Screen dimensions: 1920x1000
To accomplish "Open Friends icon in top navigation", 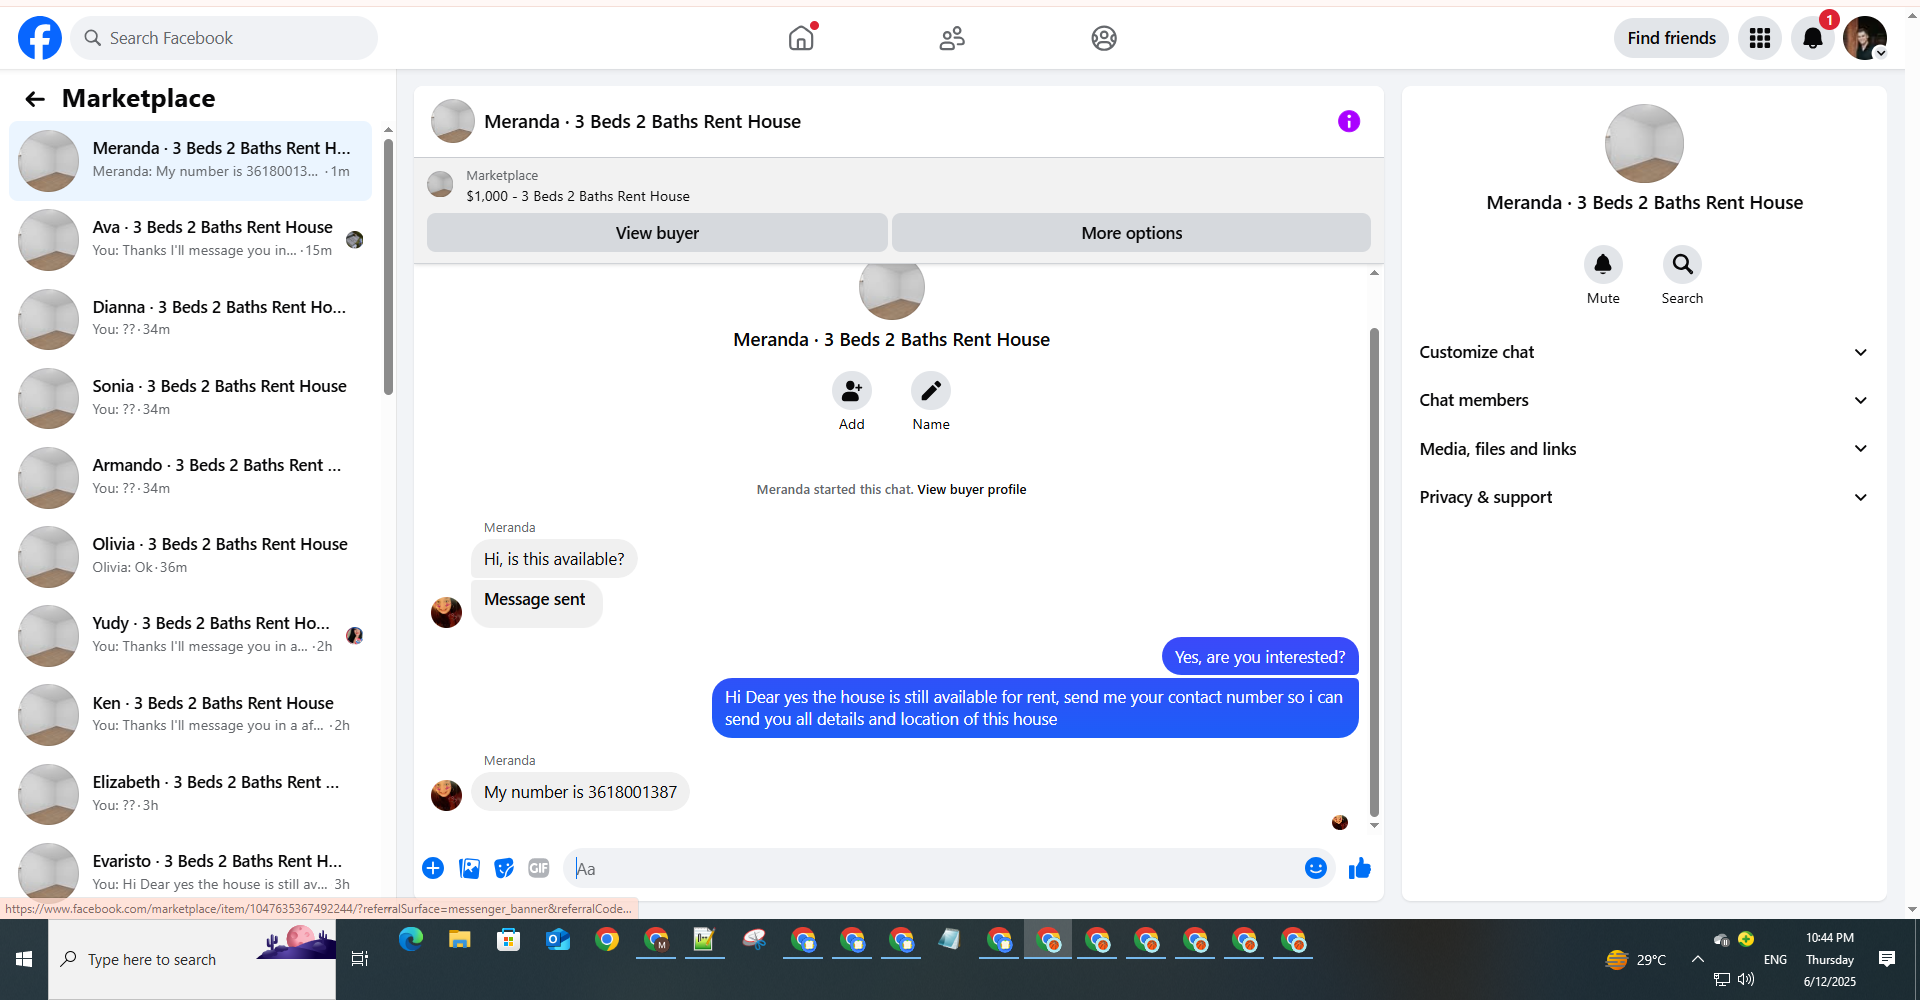I will tap(952, 38).
